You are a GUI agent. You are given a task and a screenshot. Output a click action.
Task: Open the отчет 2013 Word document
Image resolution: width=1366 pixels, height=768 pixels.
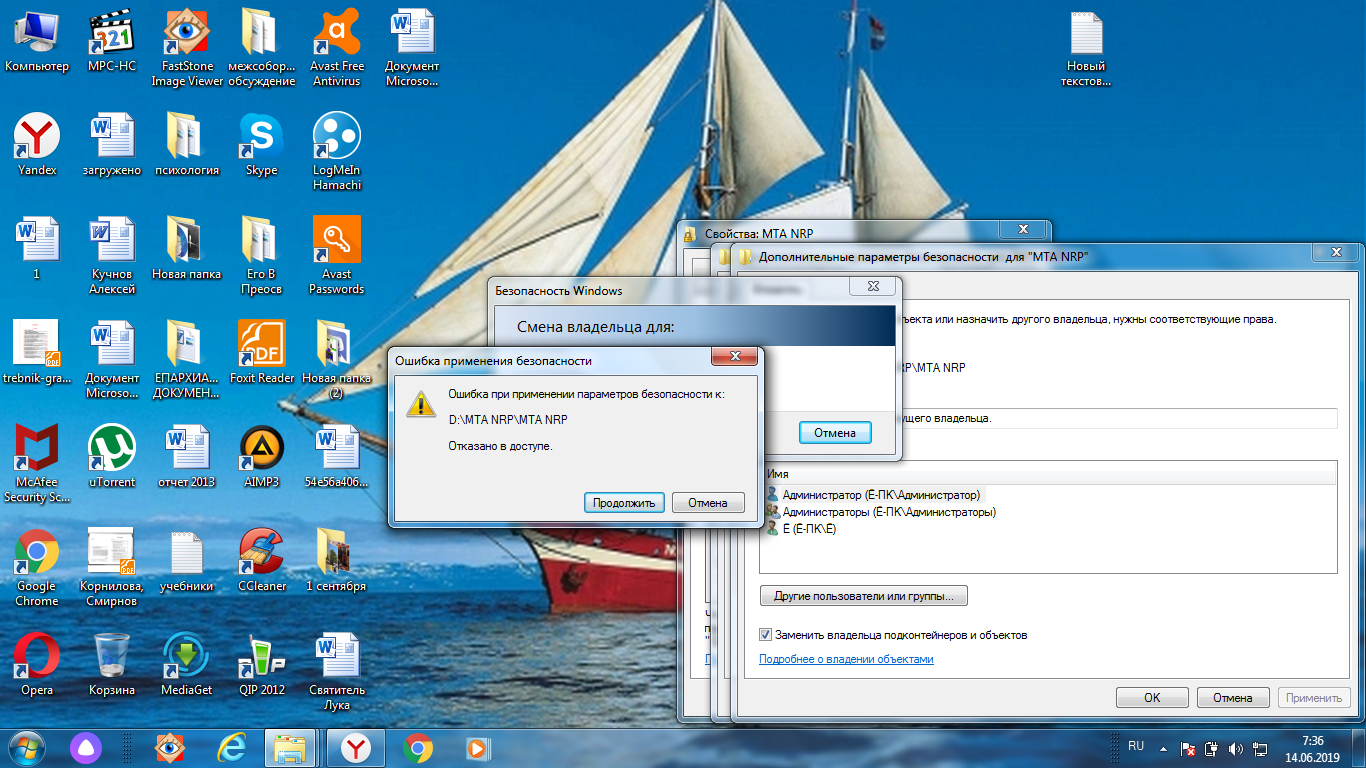coord(187,457)
